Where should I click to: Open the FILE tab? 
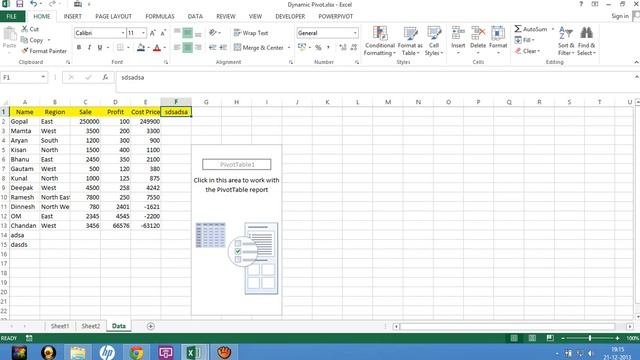[x=11, y=16]
